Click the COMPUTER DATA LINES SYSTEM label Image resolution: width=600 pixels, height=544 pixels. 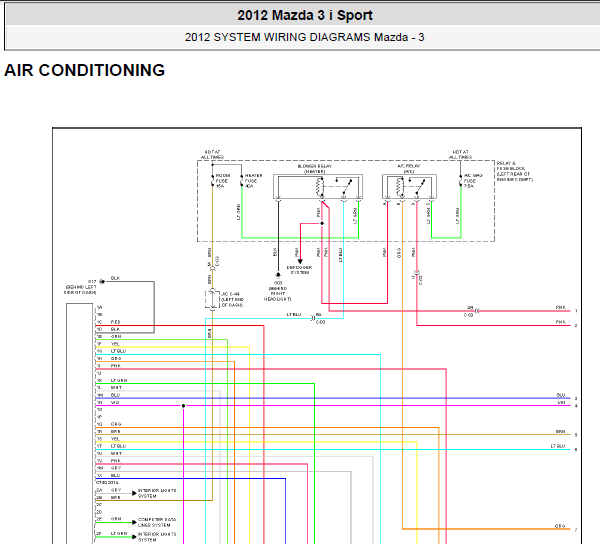157,522
